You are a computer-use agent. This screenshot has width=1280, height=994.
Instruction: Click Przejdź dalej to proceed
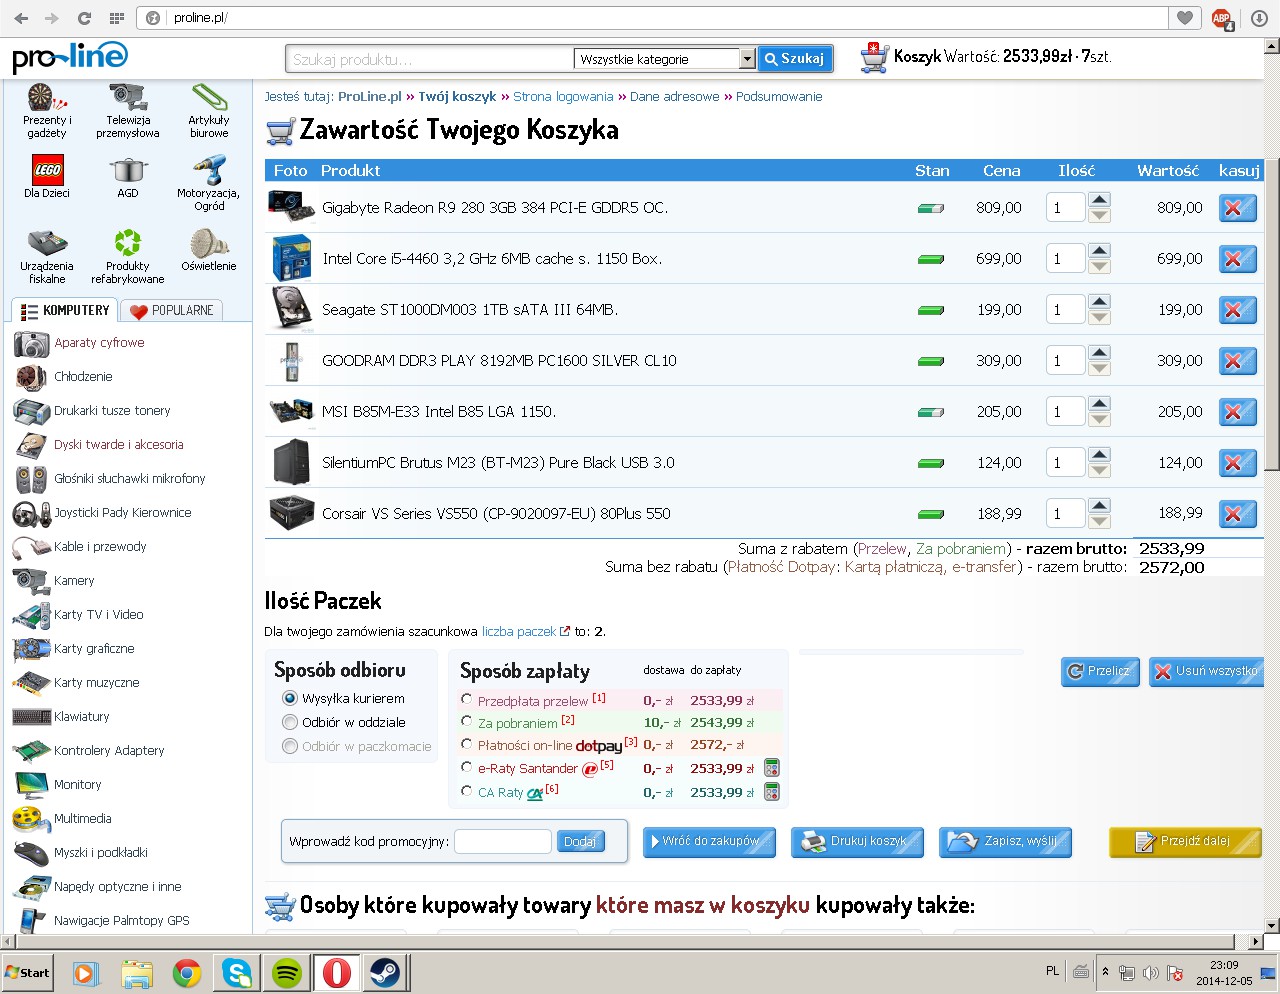coord(1185,842)
